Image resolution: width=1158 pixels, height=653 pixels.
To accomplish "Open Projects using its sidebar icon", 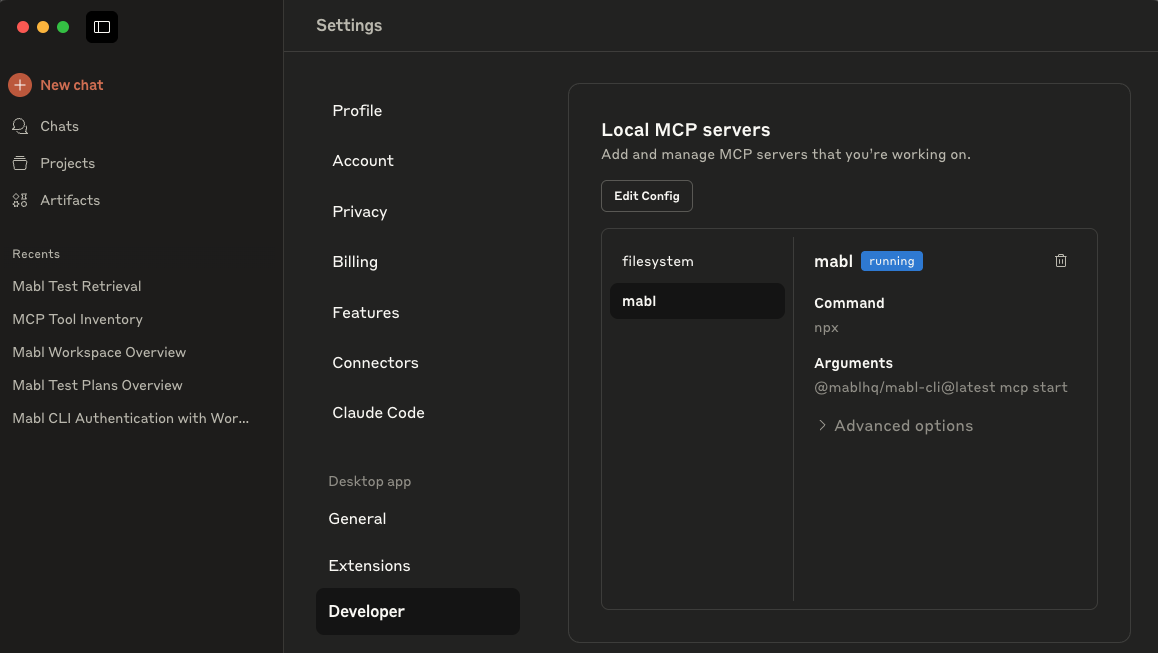I will tap(21, 163).
